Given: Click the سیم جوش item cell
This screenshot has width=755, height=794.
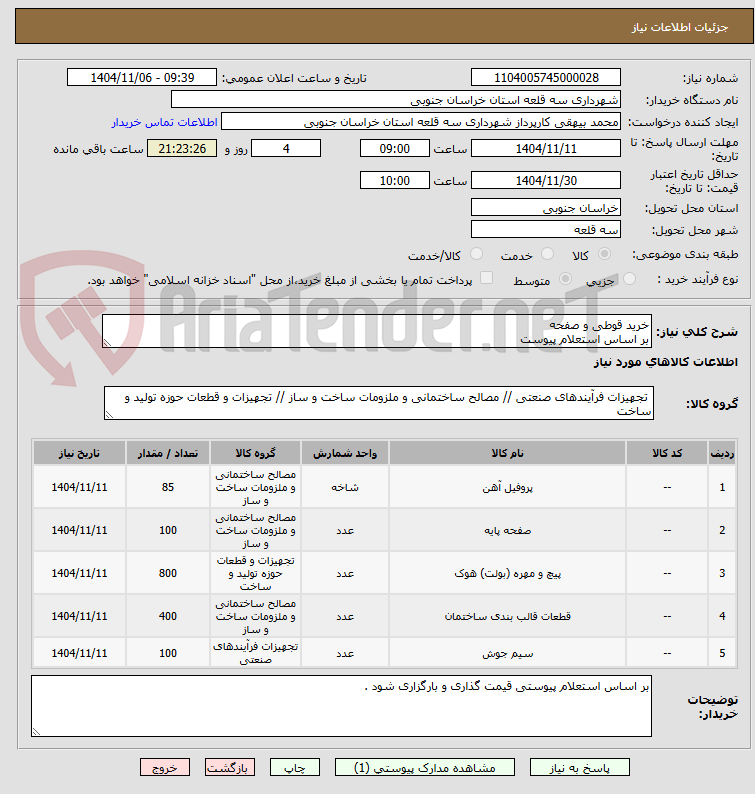Looking at the screenshot, I should click(x=507, y=653).
